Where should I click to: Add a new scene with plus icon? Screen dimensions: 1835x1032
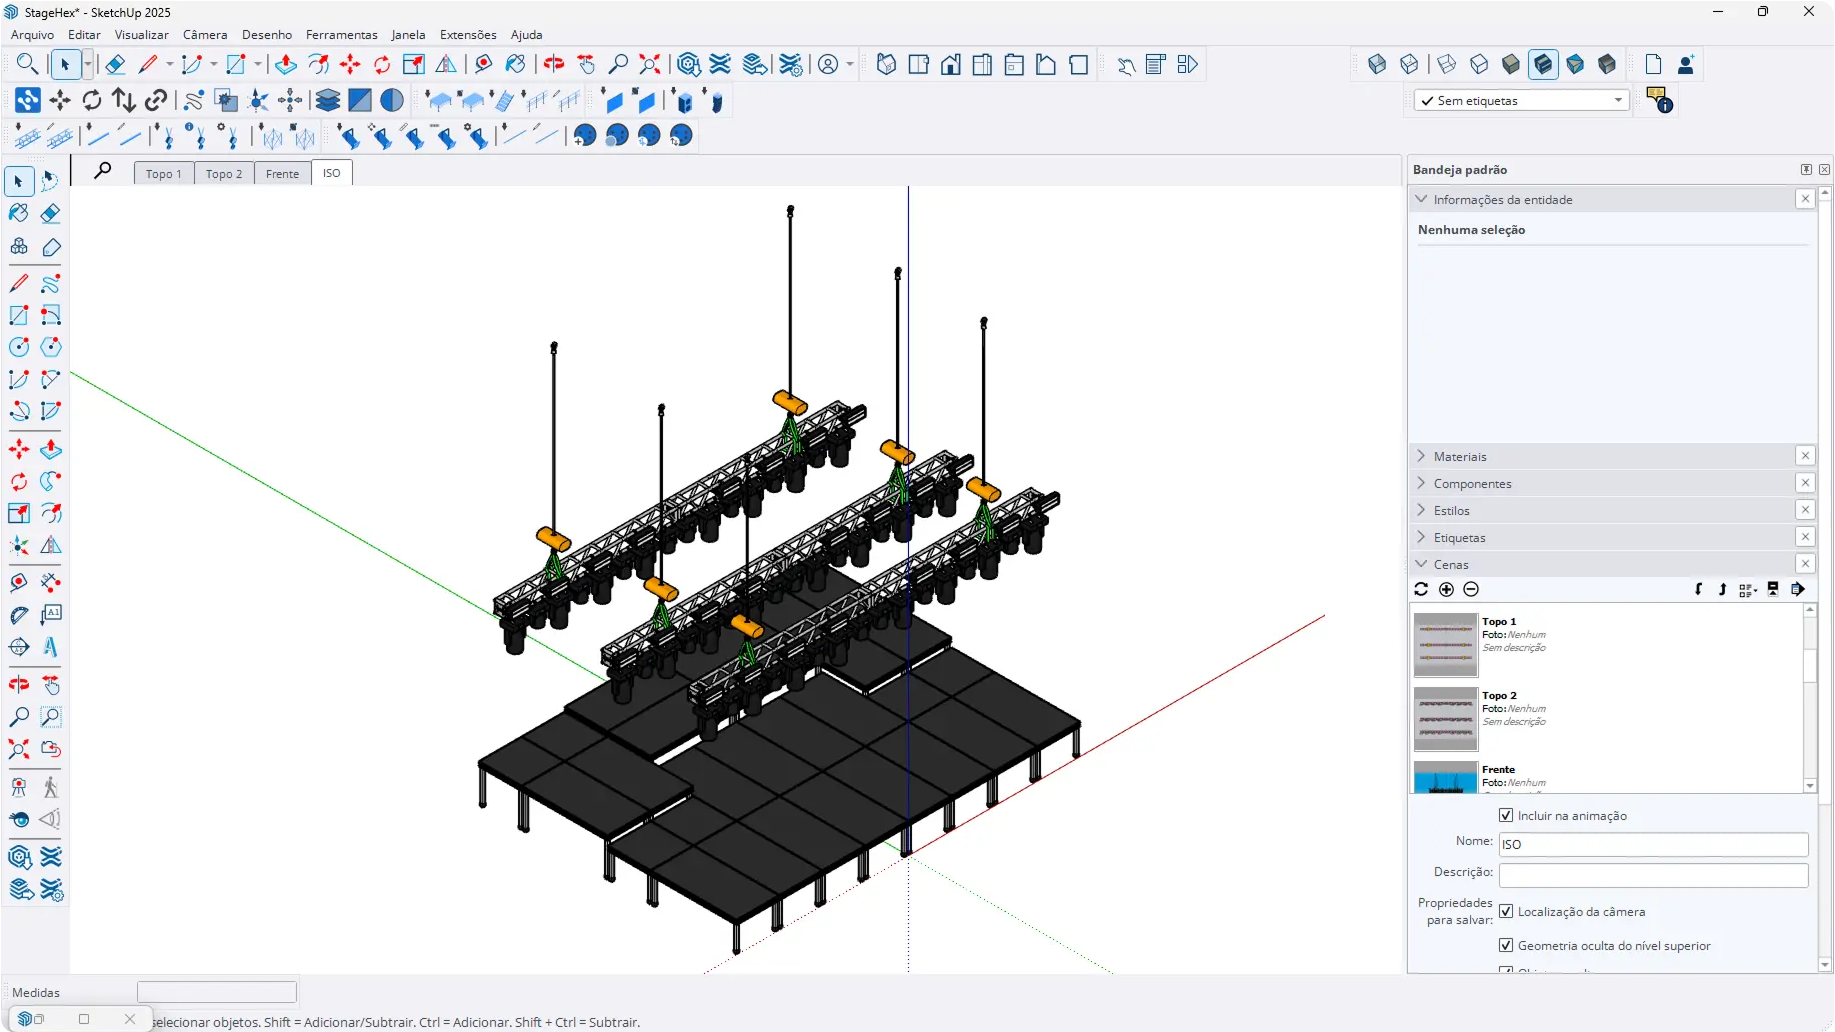click(x=1446, y=590)
